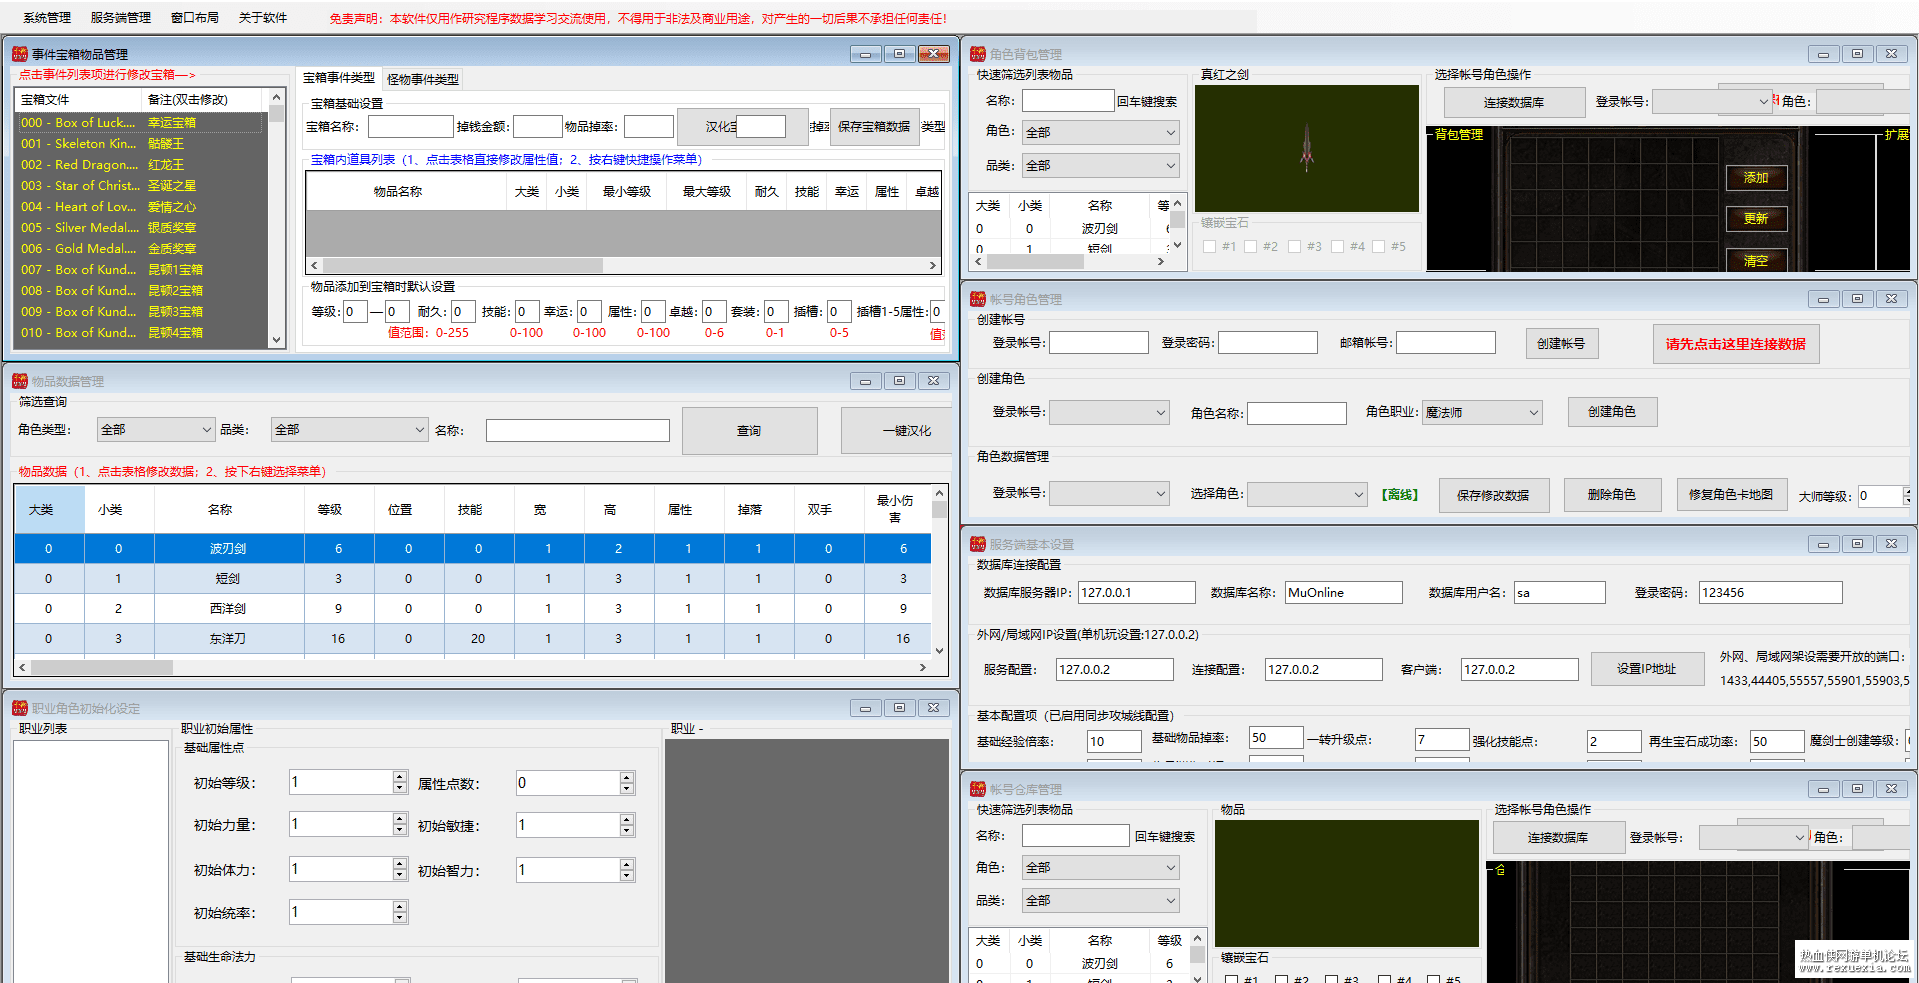This screenshot has height=983, width=1919.
Task: Check the #1 gem socket box in 角色背包管理
Action: click(x=1210, y=246)
